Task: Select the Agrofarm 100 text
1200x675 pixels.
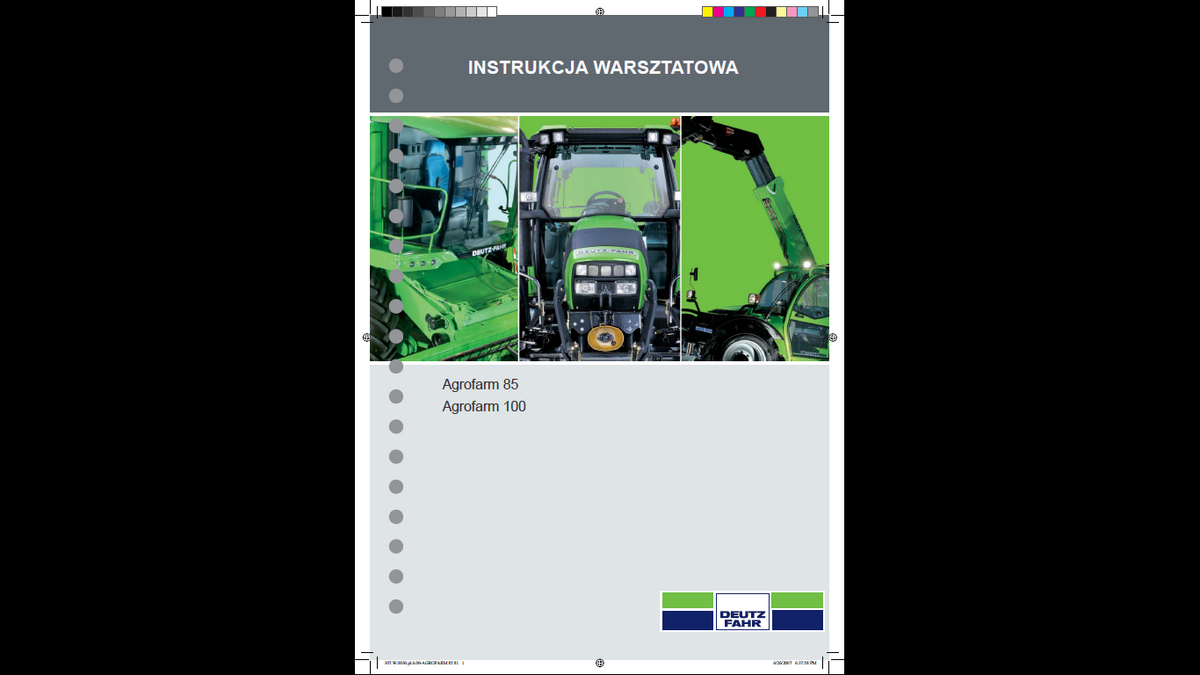Action: click(x=484, y=407)
